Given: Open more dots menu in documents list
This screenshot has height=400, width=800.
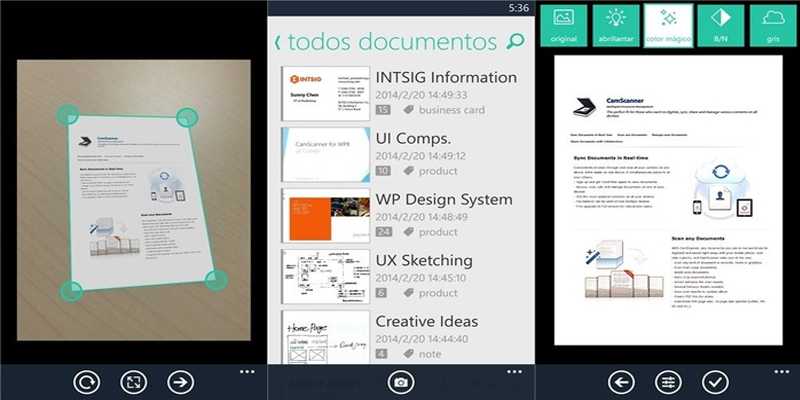Looking at the screenshot, I should 514,371.
